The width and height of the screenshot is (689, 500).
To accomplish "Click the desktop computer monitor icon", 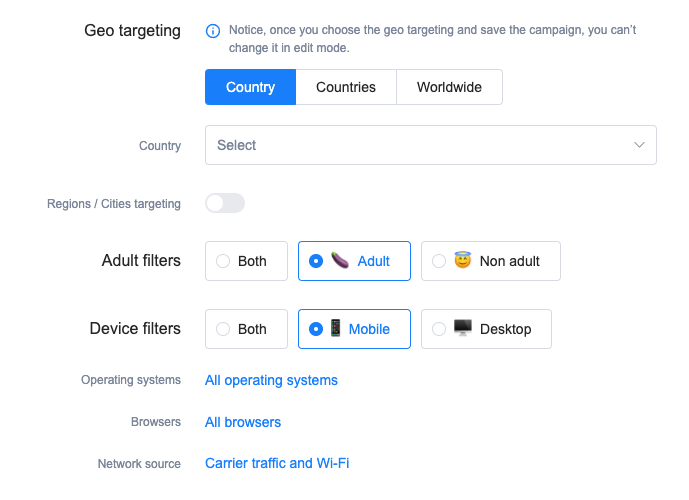I will (x=463, y=329).
